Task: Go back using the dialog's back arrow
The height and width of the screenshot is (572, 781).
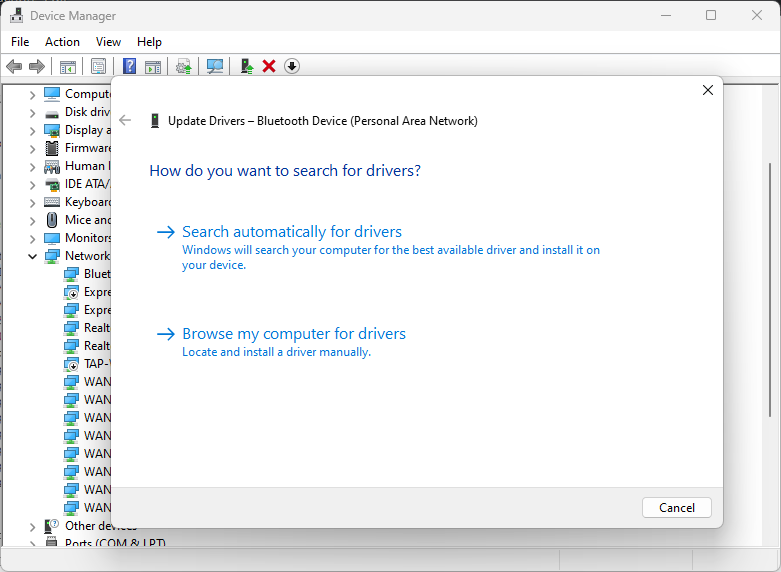Action: (x=125, y=120)
